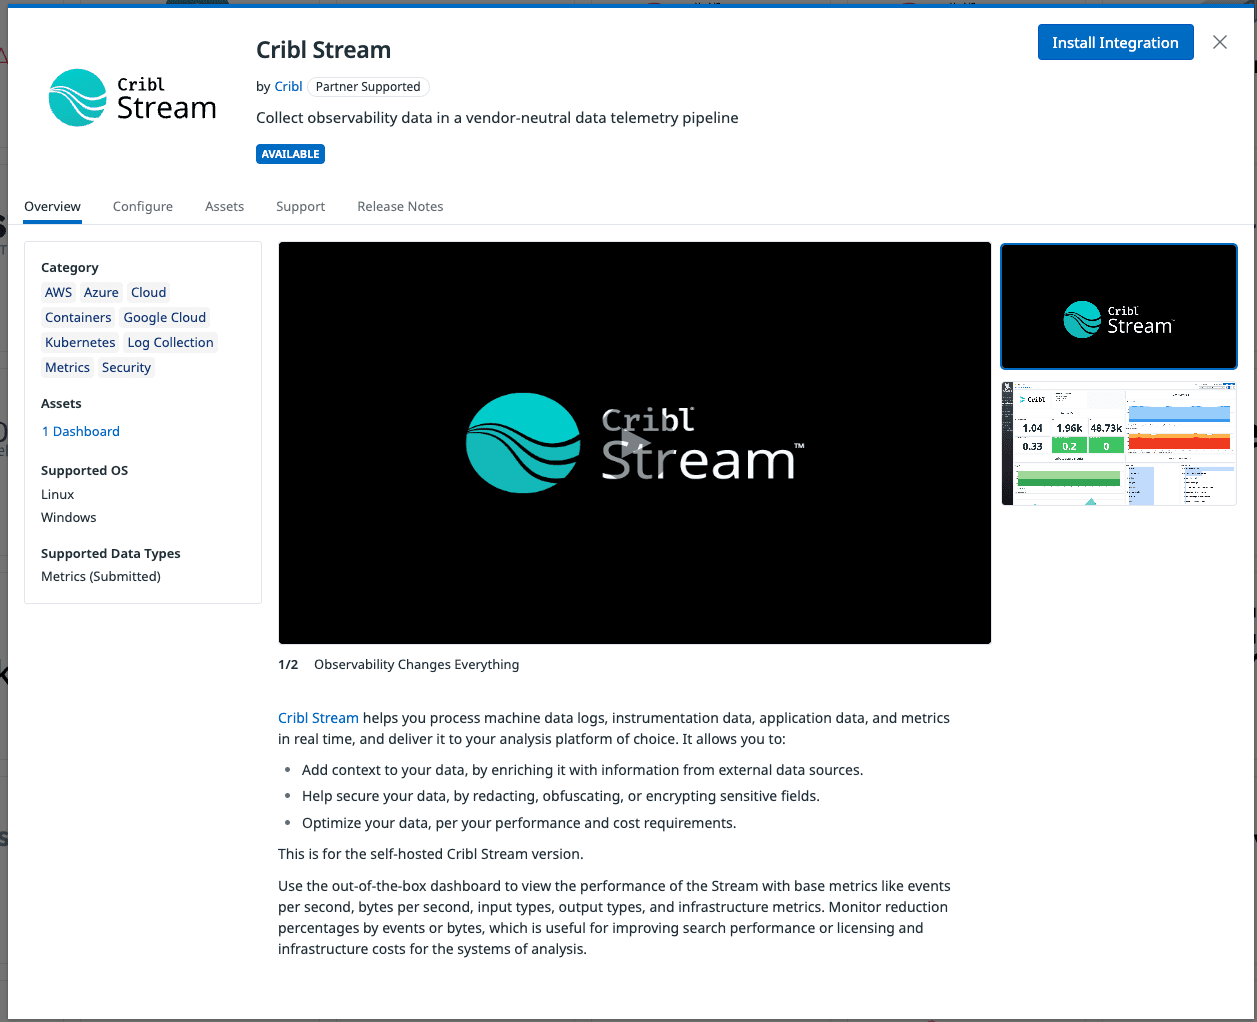Select the Google Cloud category tag

(165, 317)
